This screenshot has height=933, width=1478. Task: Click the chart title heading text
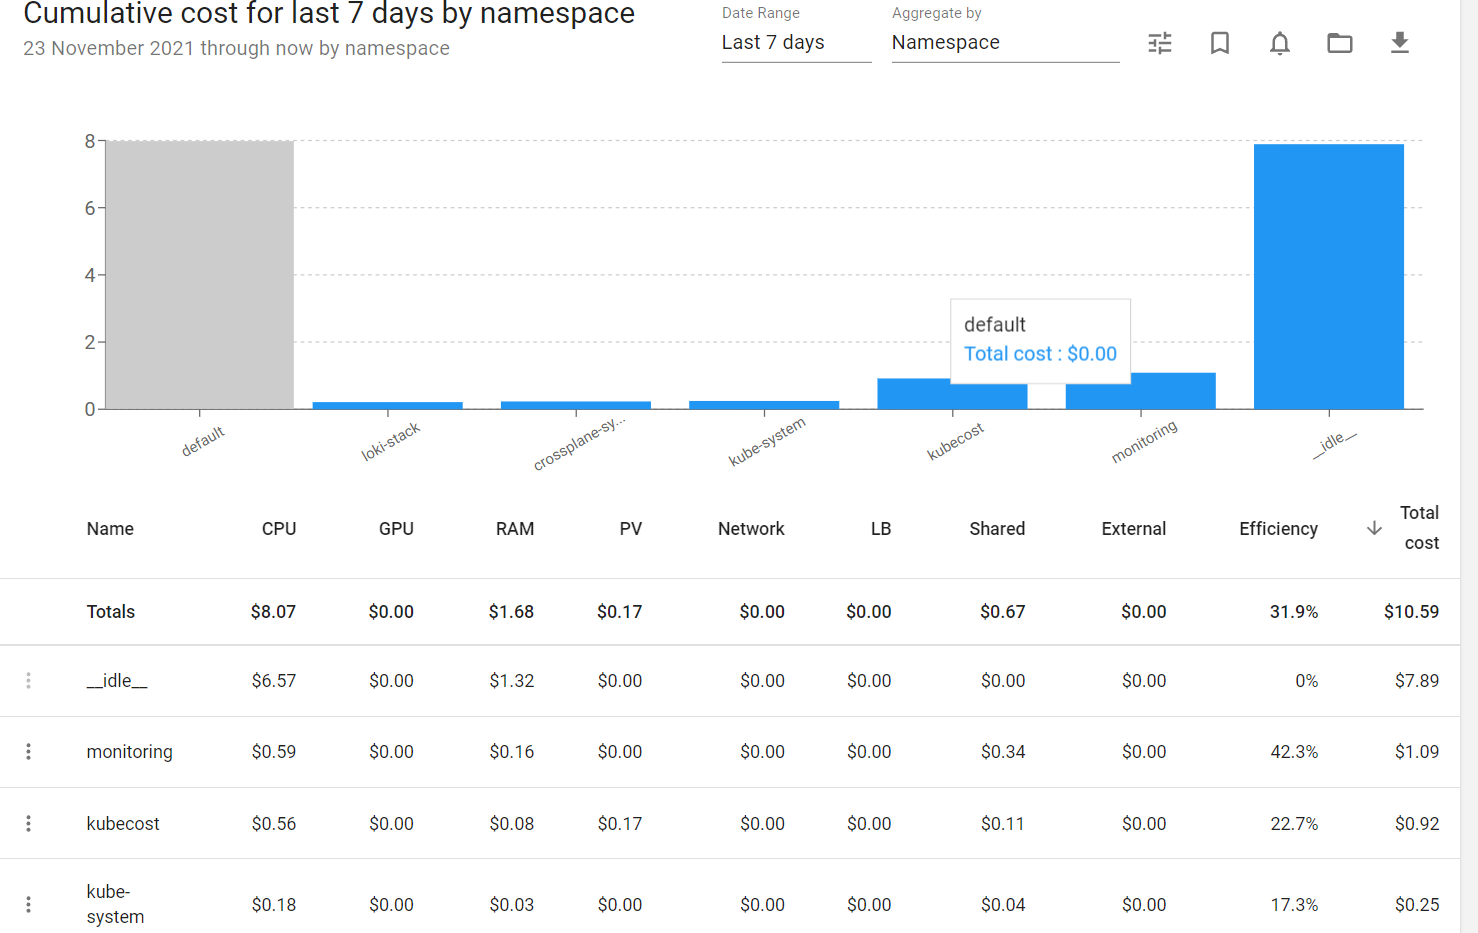pyautogui.click(x=329, y=14)
